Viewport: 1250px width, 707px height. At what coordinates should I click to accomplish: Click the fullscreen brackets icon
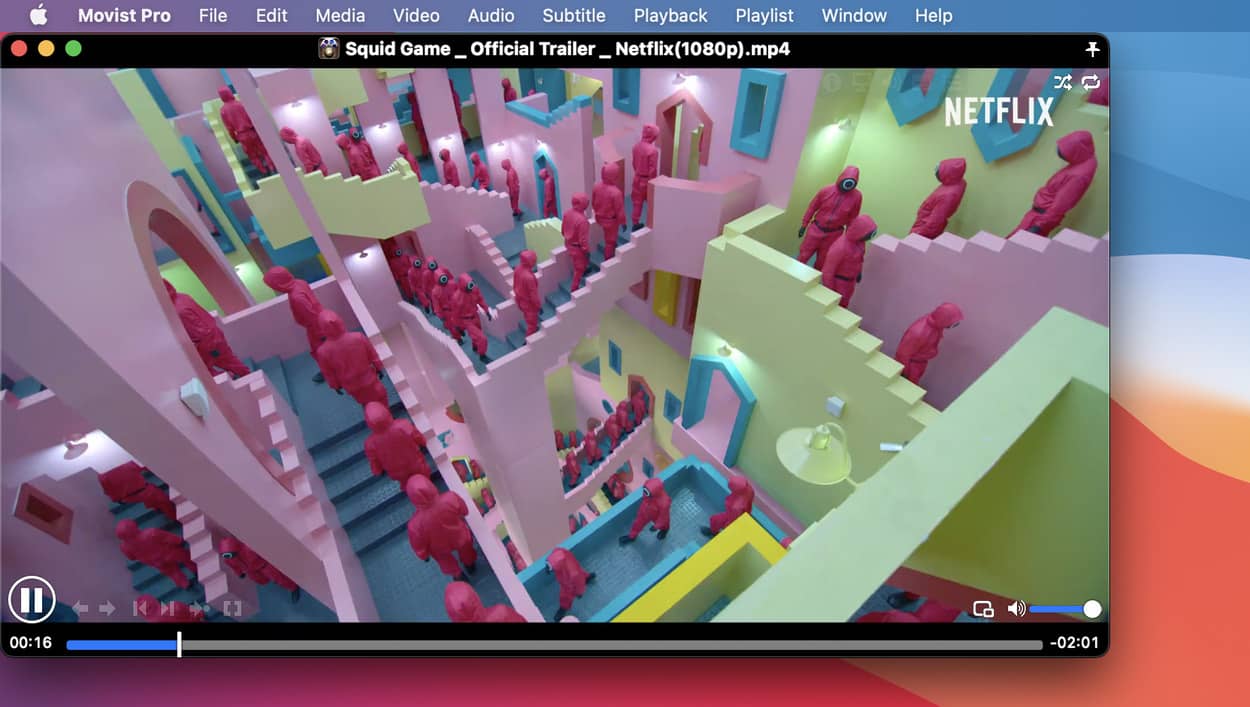point(232,608)
